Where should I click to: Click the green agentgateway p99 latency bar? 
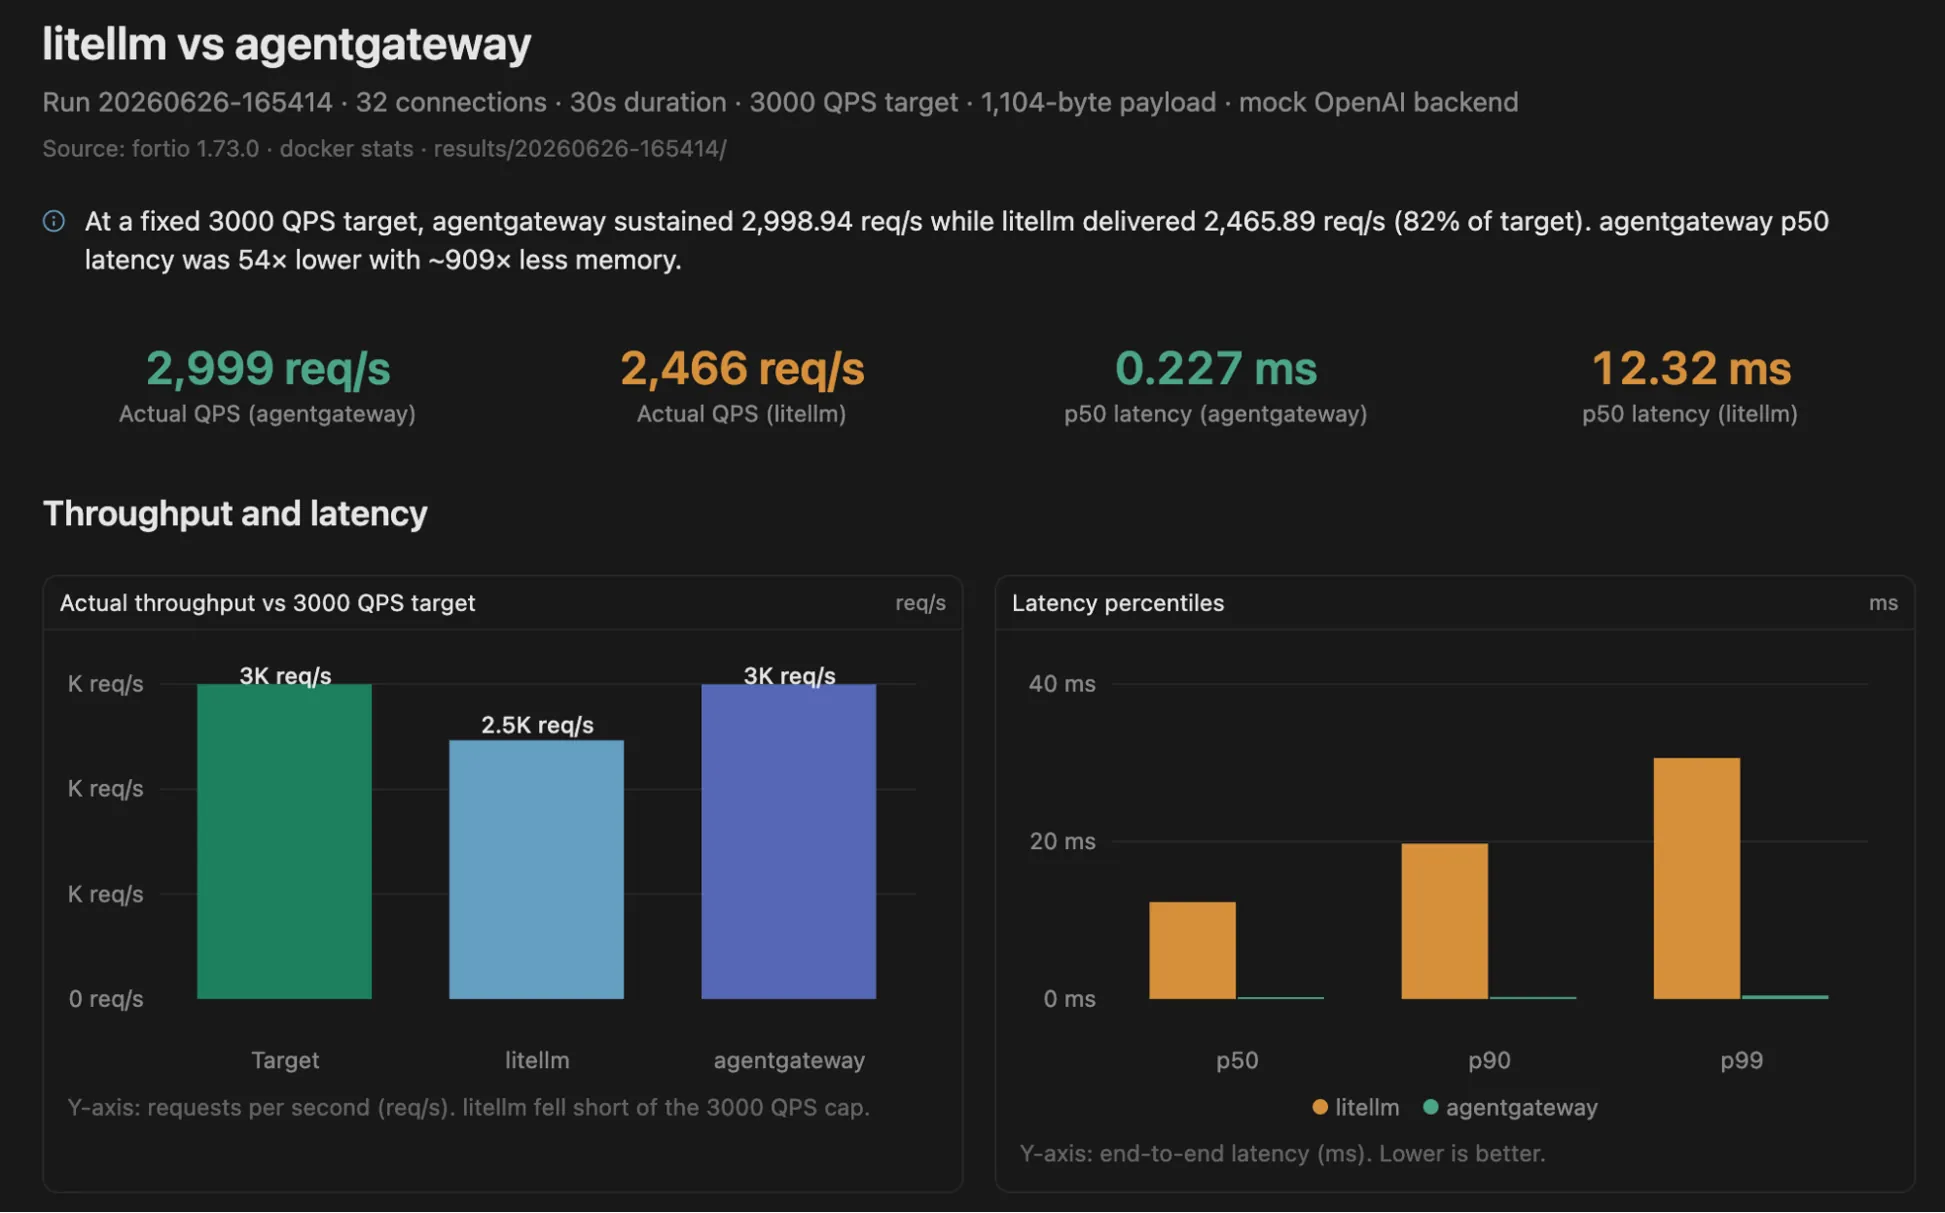[1784, 996]
